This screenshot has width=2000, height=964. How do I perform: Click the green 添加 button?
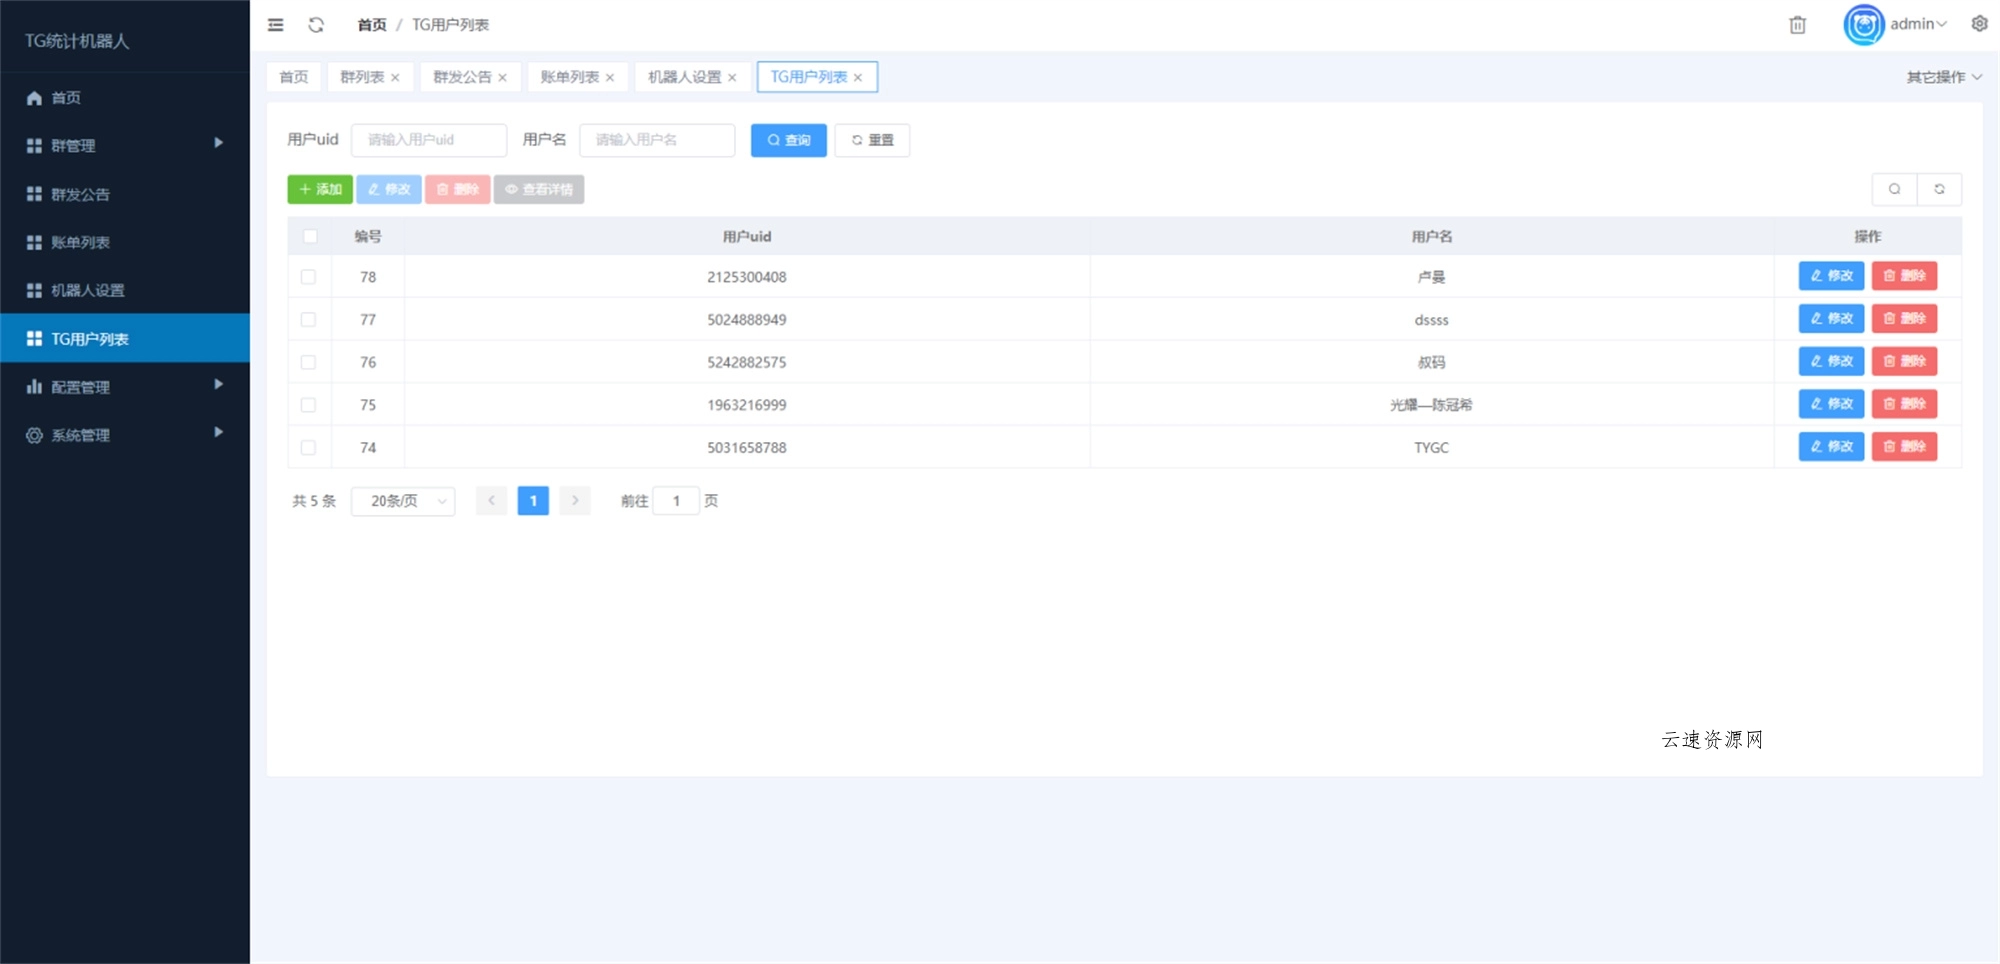[x=320, y=189]
